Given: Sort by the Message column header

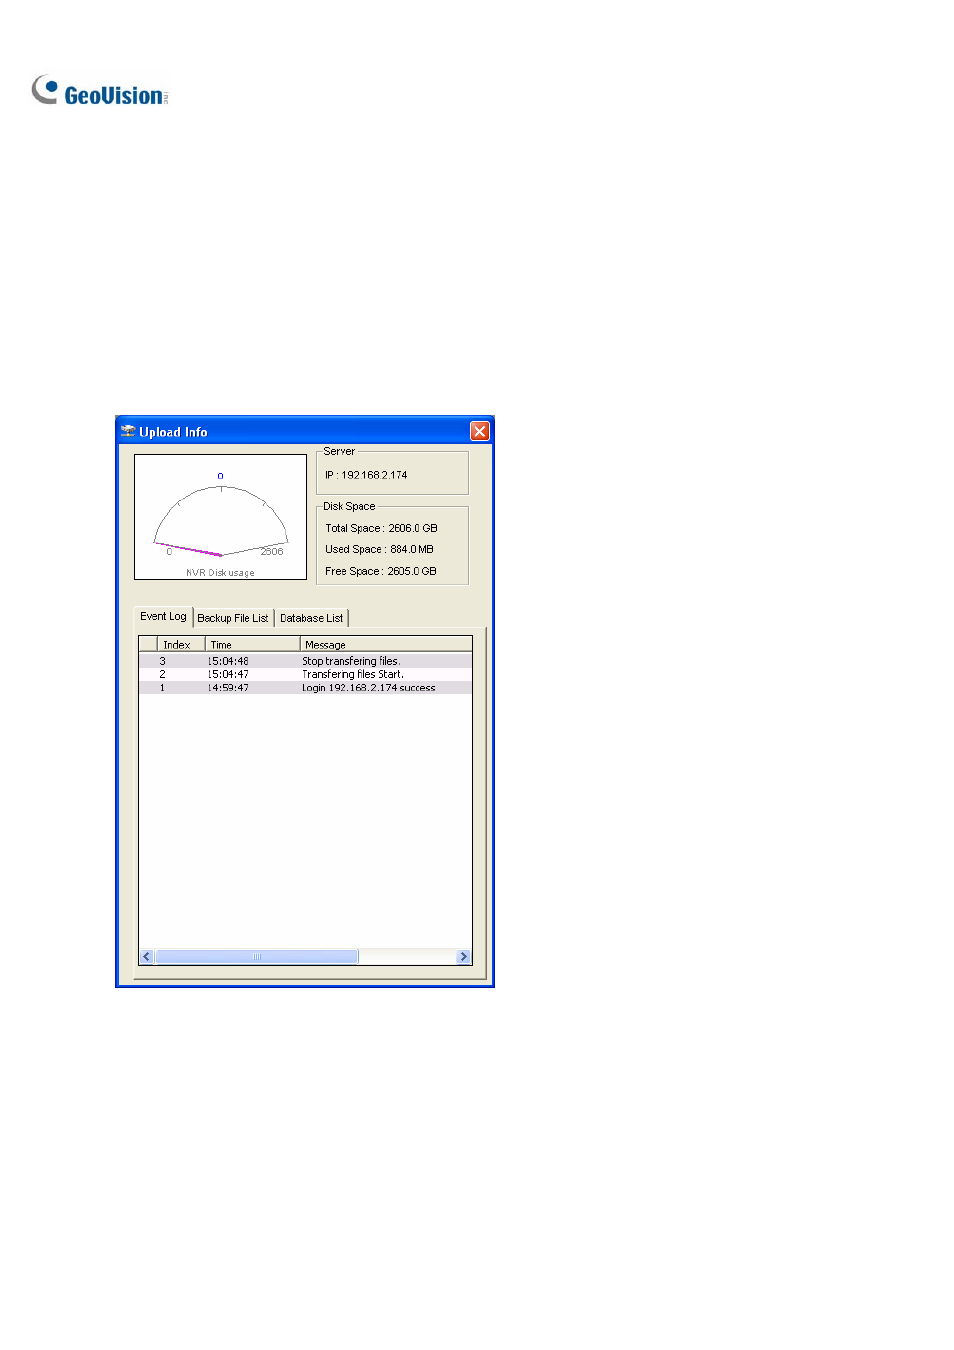Looking at the screenshot, I should pos(386,644).
